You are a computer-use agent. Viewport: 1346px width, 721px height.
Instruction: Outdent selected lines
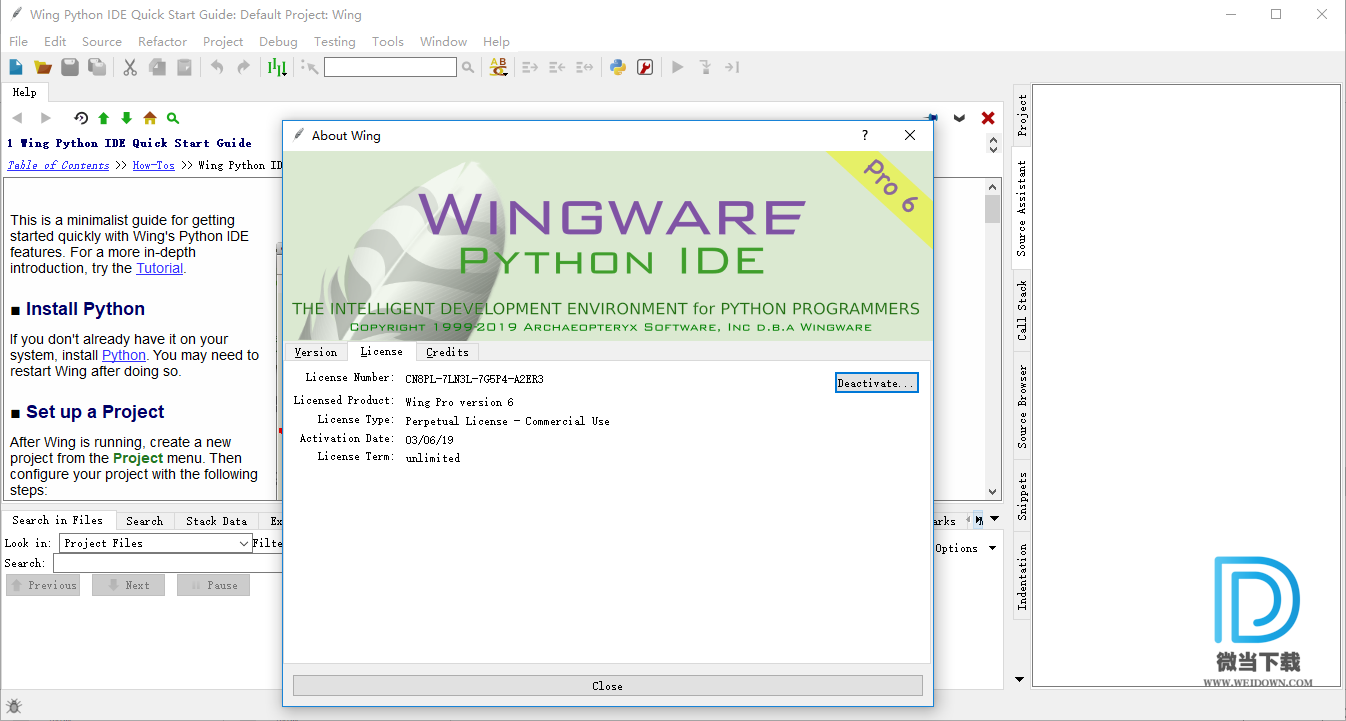point(557,67)
